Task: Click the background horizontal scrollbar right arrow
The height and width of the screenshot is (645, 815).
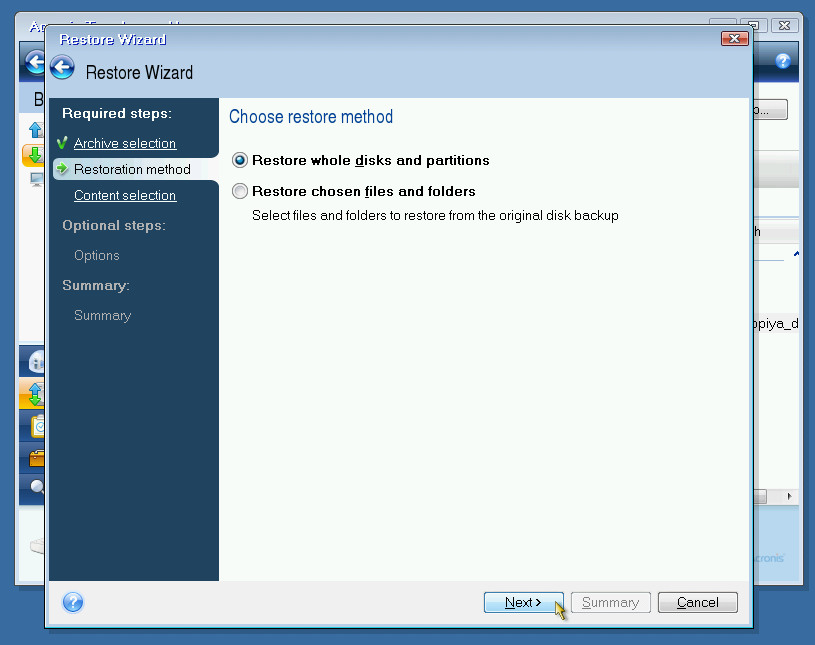Action: 790,496
